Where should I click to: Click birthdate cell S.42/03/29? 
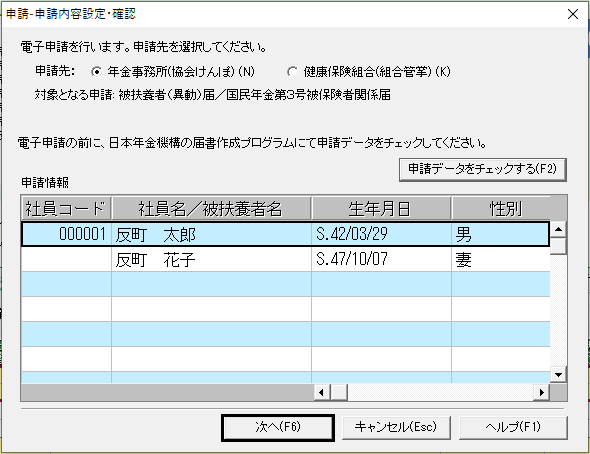click(382, 234)
